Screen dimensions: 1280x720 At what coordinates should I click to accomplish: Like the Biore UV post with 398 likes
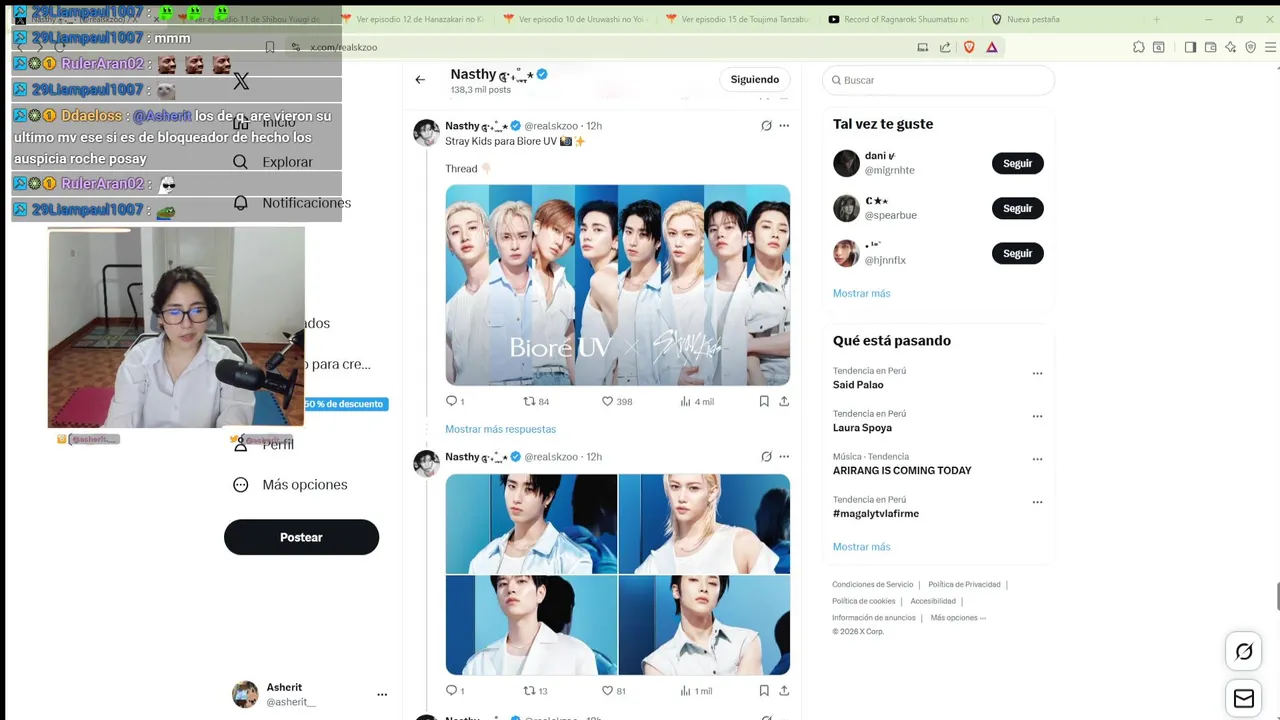[617, 401]
